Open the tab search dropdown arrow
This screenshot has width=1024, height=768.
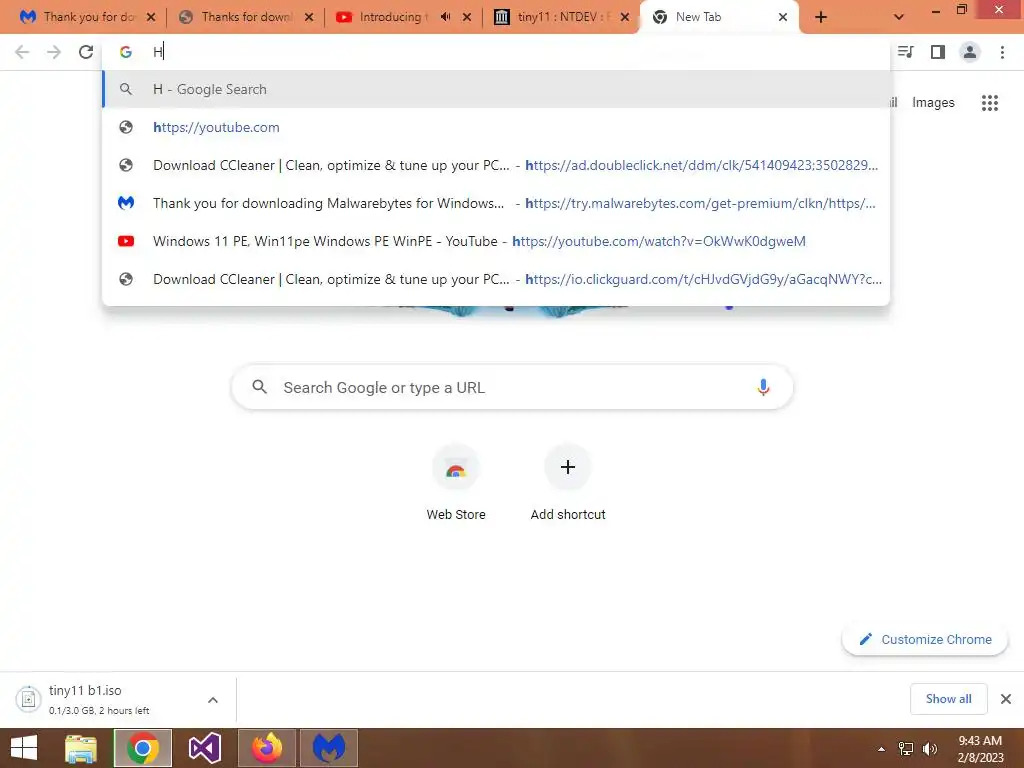click(x=899, y=17)
